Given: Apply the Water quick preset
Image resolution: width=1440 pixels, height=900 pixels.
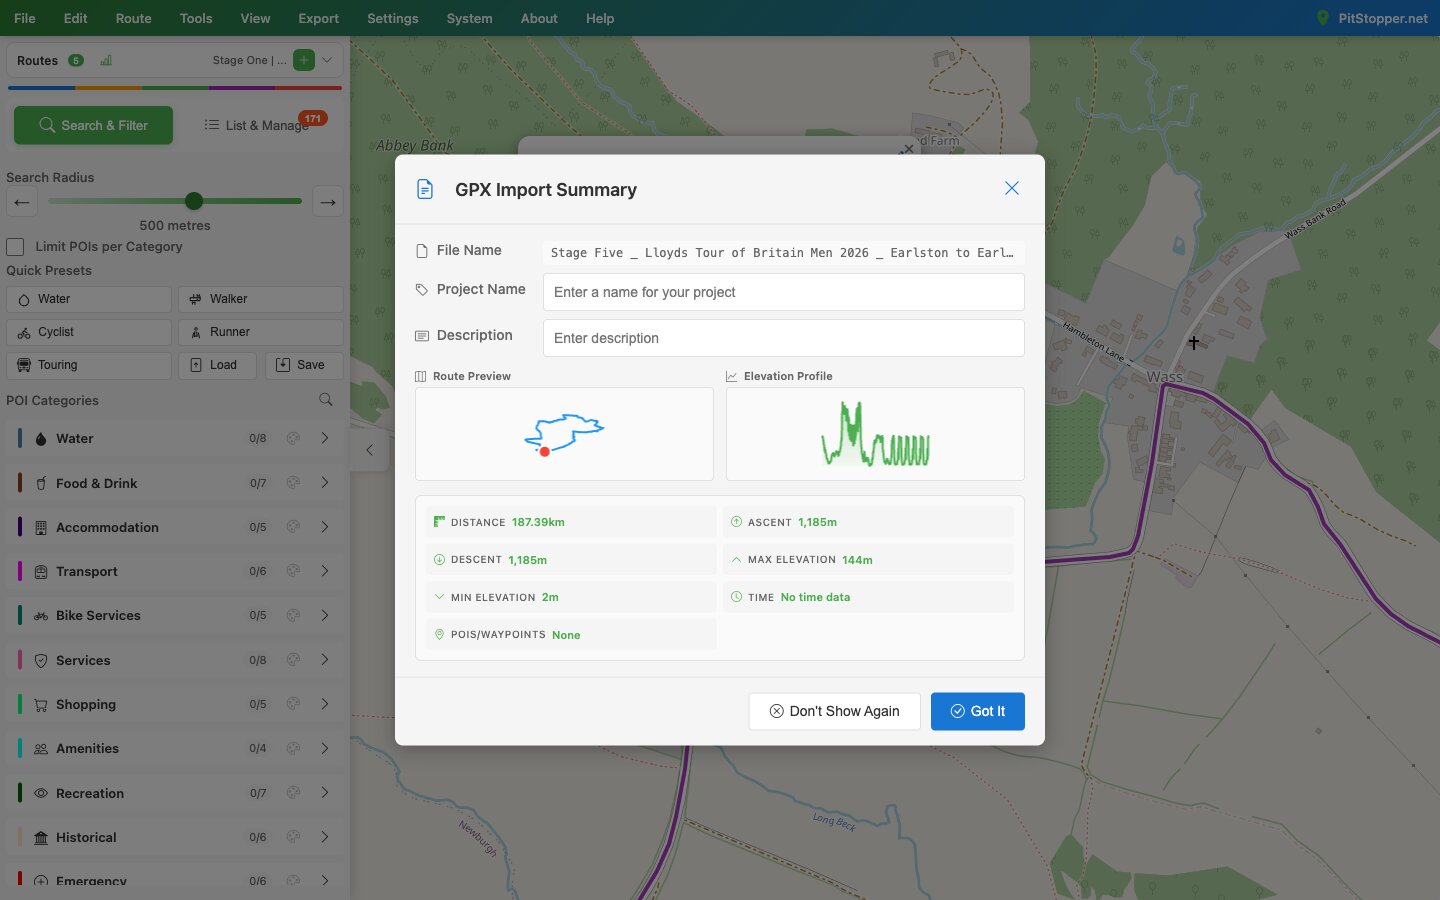Looking at the screenshot, I should 89,299.
